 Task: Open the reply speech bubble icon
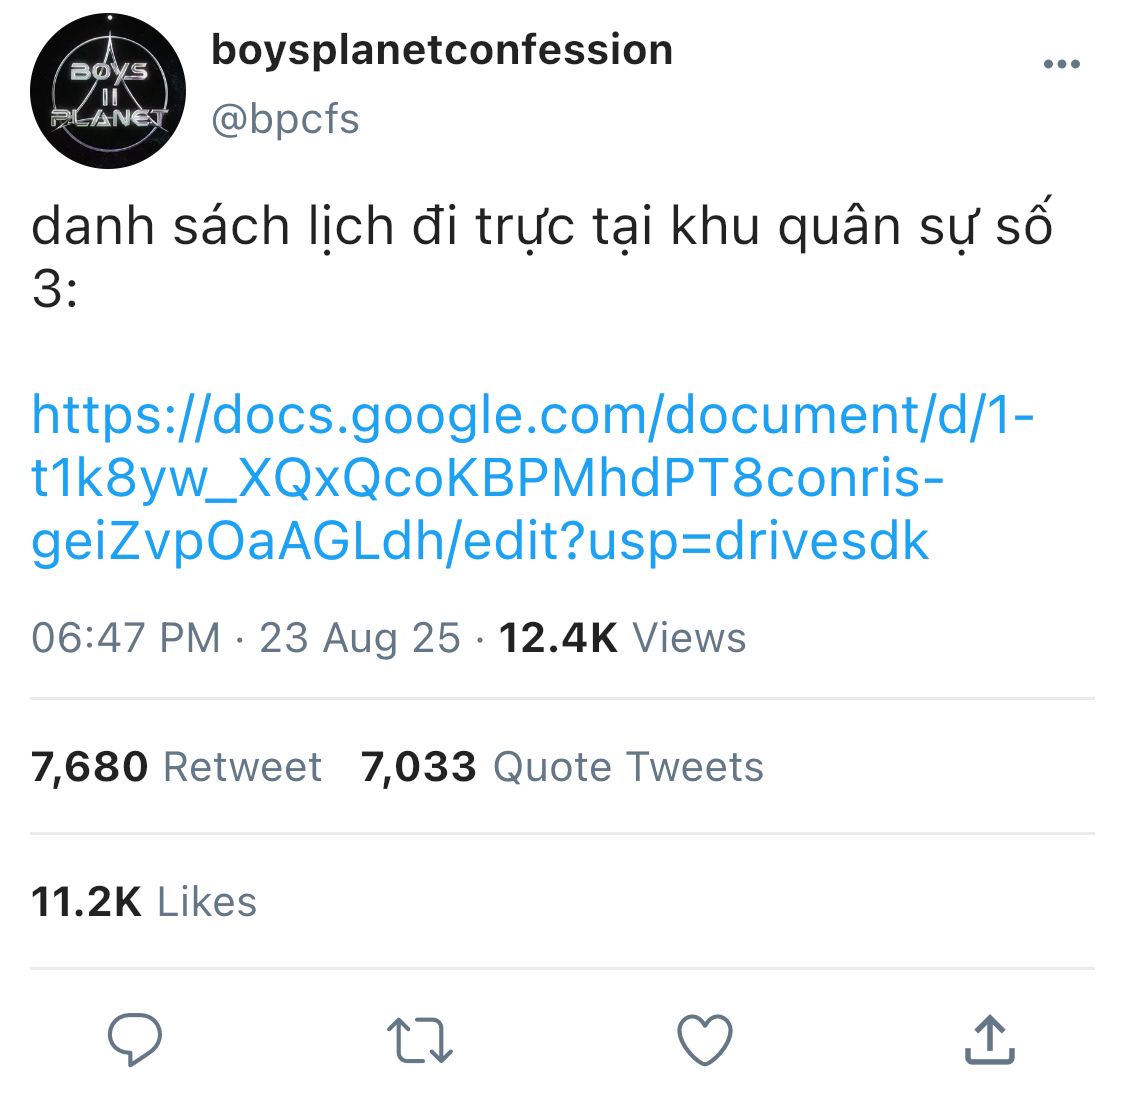(x=134, y=1039)
